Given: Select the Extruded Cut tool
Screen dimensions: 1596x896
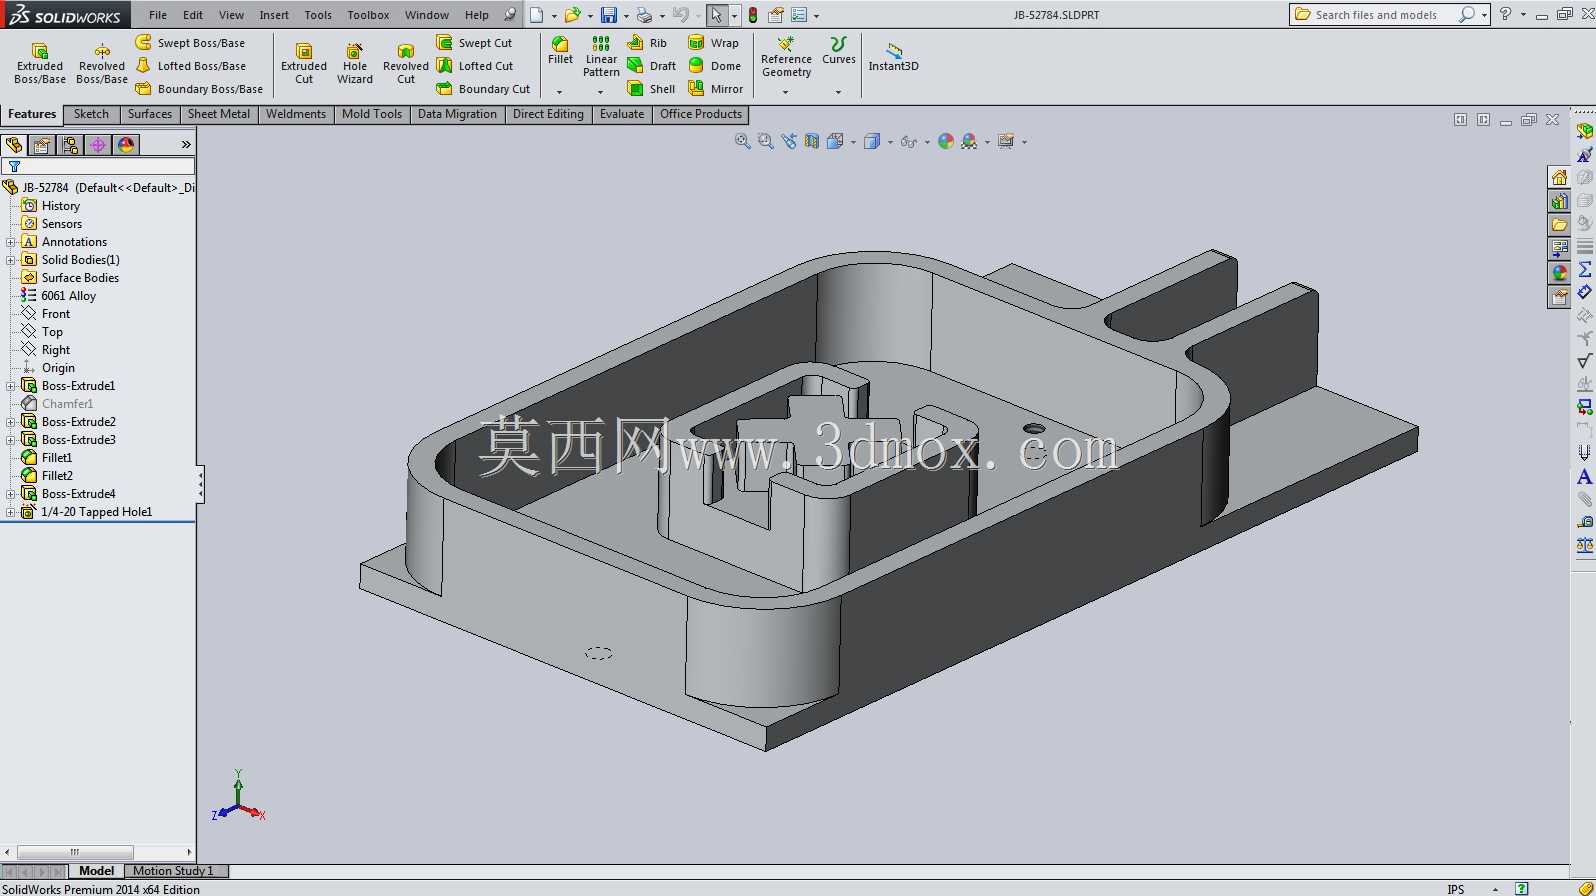Looking at the screenshot, I should (304, 64).
